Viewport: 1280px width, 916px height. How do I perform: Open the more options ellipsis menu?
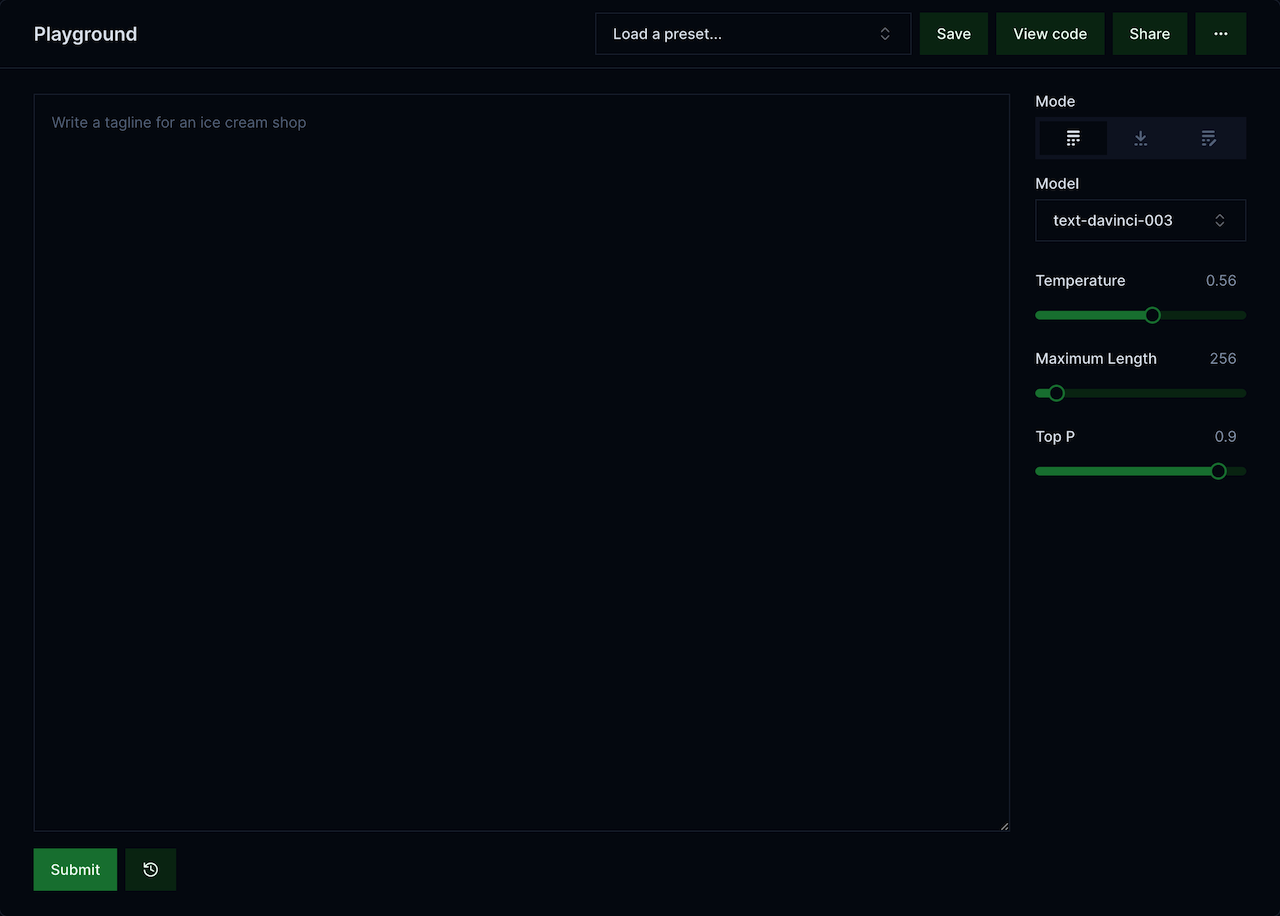(1220, 33)
